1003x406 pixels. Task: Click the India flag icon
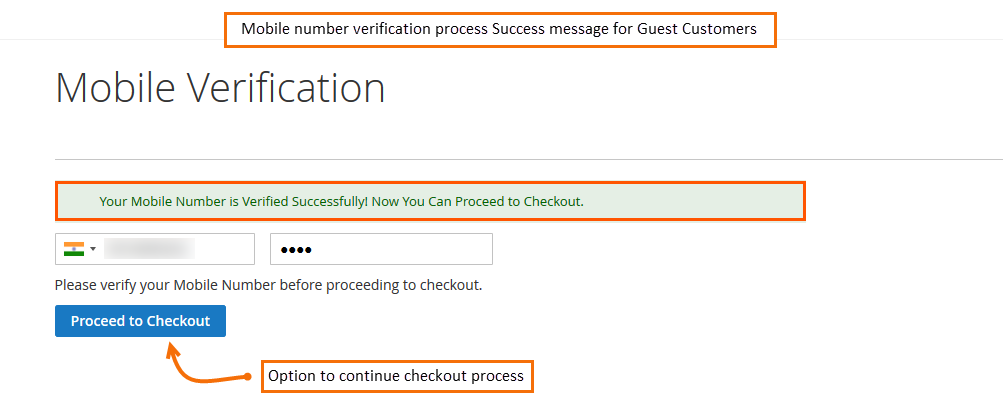[74, 249]
